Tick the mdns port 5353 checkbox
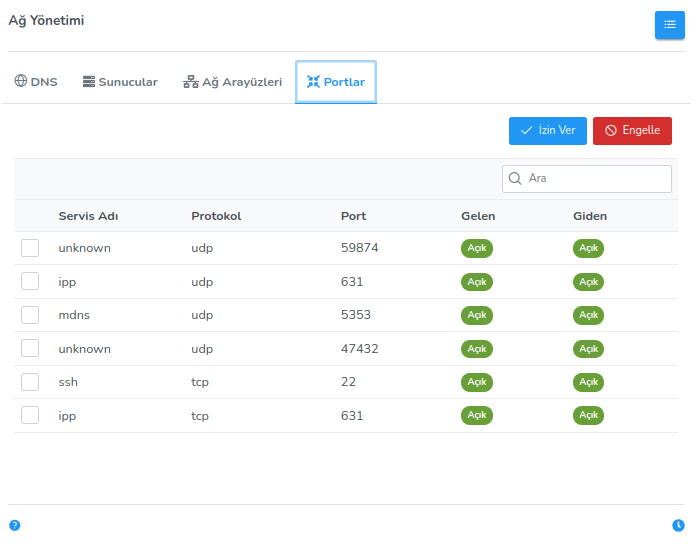This screenshot has height=551, width=696. [30, 315]
